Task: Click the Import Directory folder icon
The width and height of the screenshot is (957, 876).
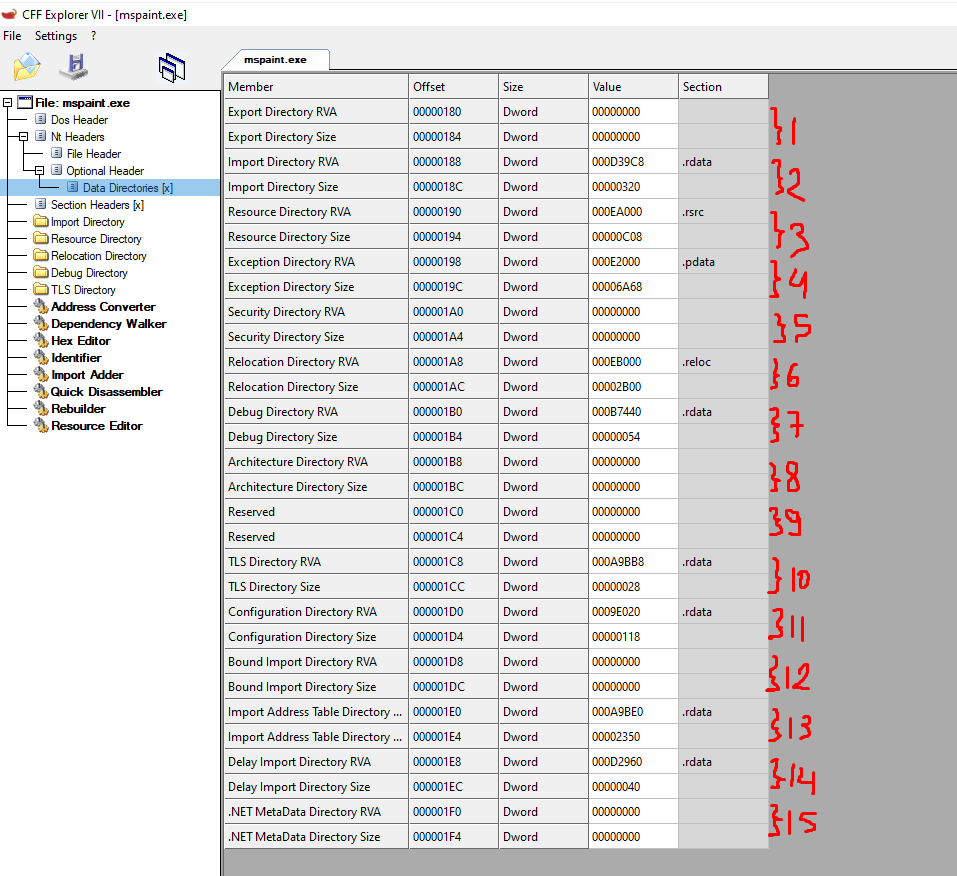Action: coord(41,222)
